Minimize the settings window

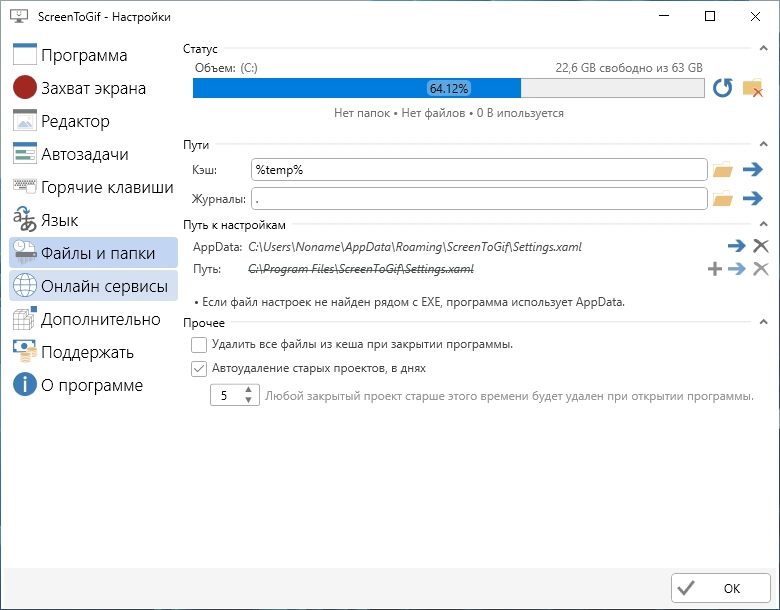tap(664, 16)
